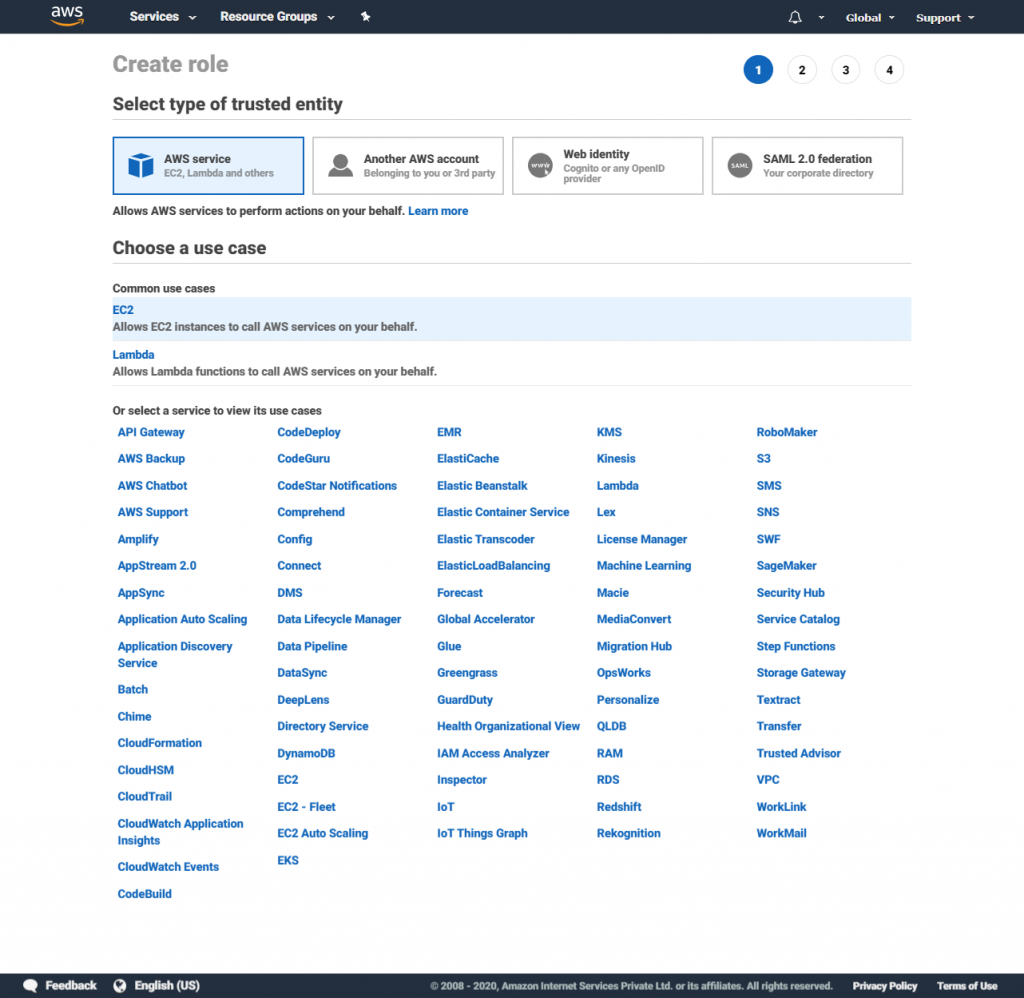This screenshot has height=998, width=1024.
Task: Open the Global region dropdown
Action: click(868, 16)
